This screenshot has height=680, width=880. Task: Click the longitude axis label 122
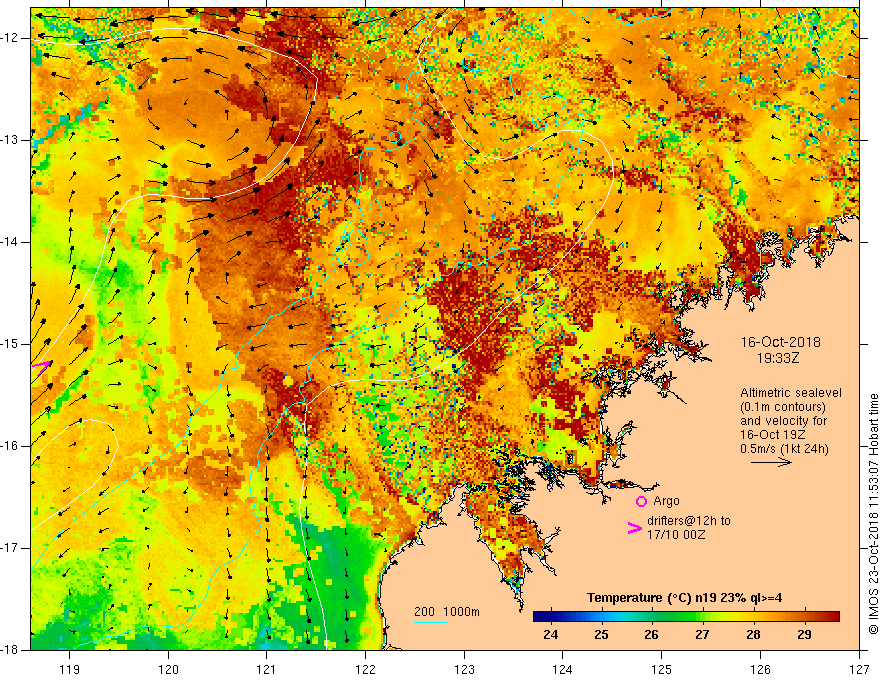pos(365,669)
